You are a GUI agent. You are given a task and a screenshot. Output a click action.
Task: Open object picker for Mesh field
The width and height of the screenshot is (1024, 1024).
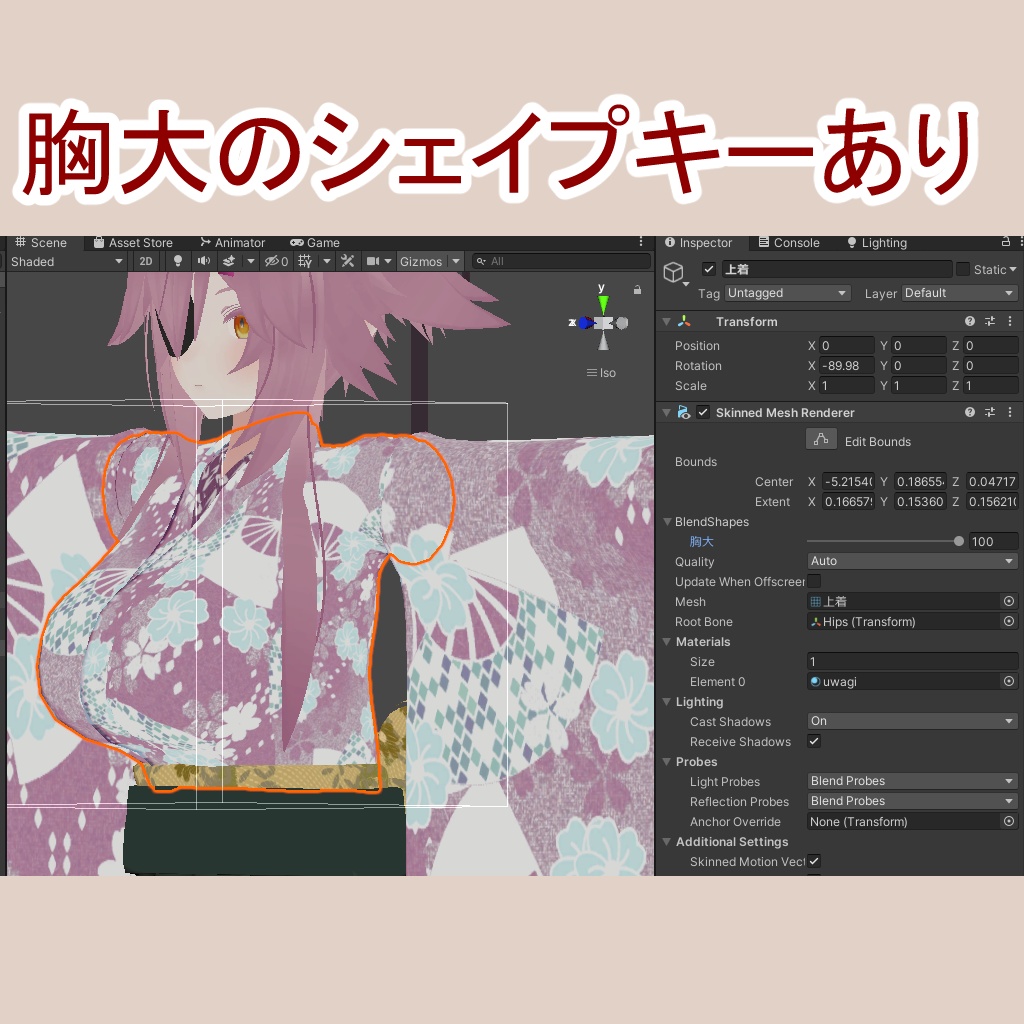(x=1009, y=601)
